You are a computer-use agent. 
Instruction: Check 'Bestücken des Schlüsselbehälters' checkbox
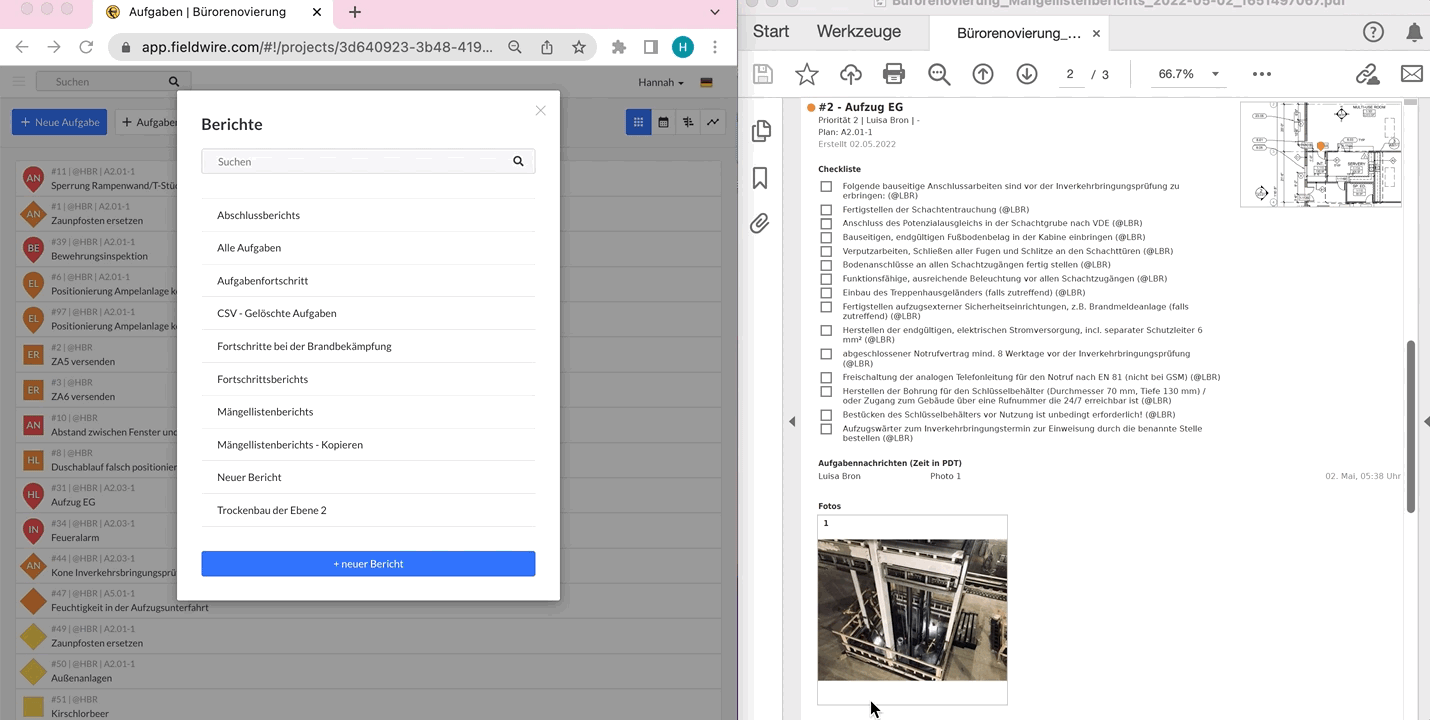[x=826, y=415]
